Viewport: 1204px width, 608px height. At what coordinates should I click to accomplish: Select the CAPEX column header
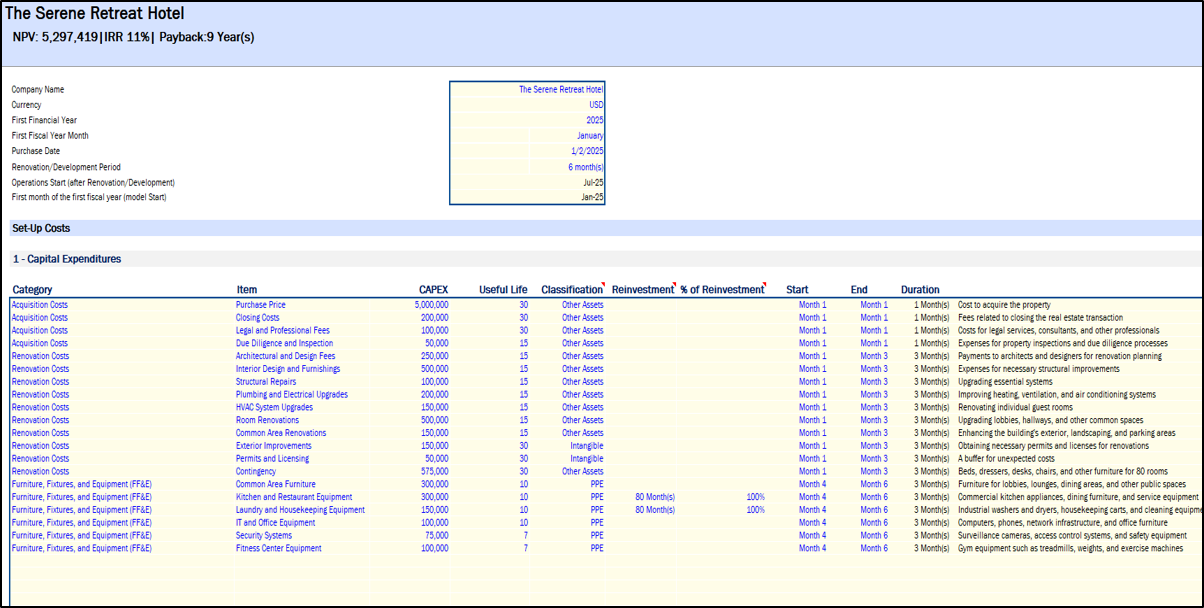pos(433,290)
